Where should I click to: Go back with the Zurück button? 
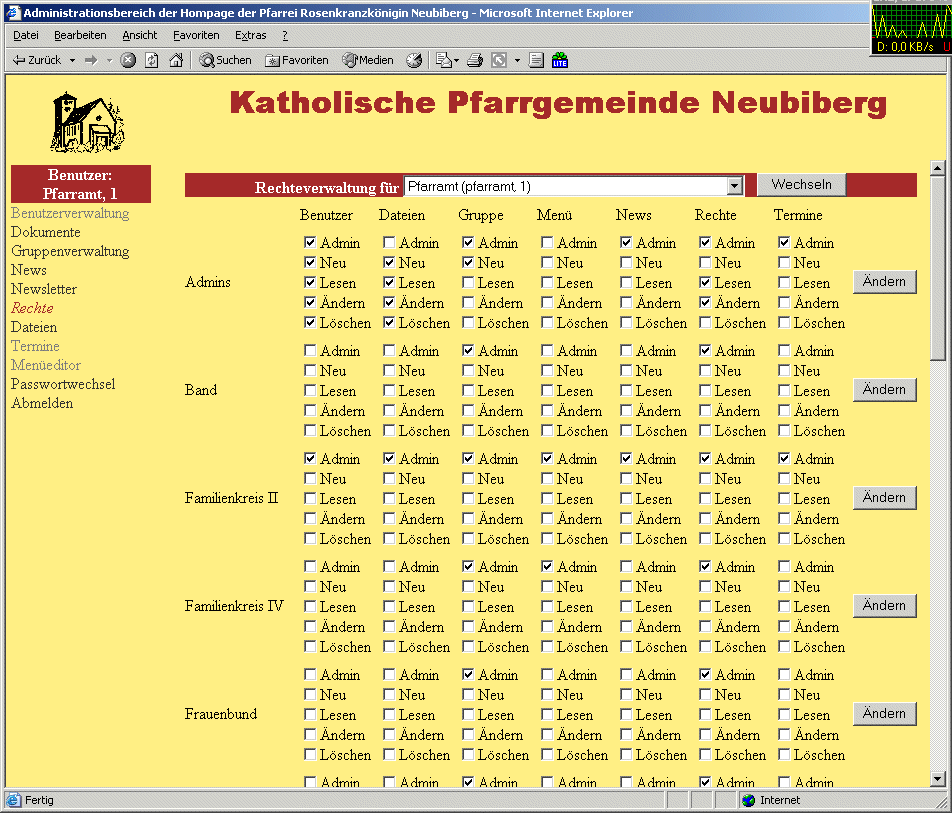36,60
